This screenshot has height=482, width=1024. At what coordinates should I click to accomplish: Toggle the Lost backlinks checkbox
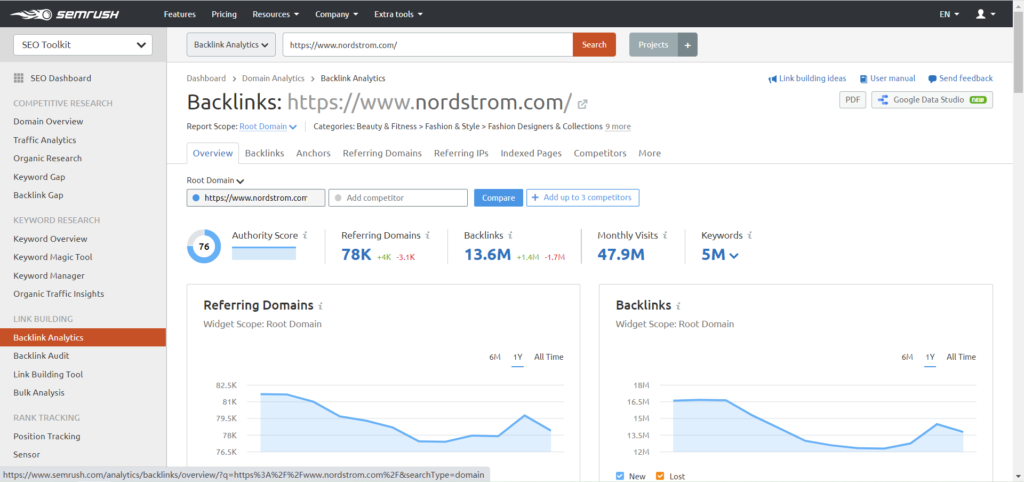(658, 476)
